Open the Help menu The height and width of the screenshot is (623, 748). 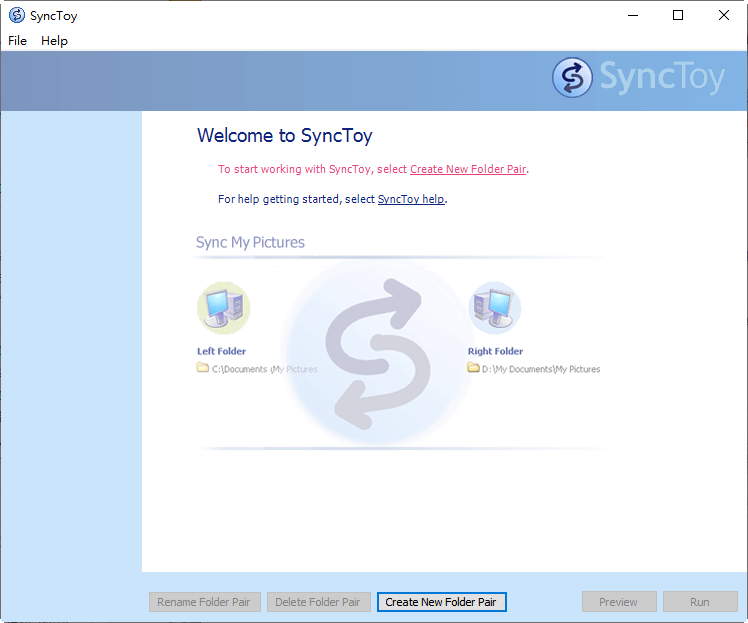click(54, 41)
